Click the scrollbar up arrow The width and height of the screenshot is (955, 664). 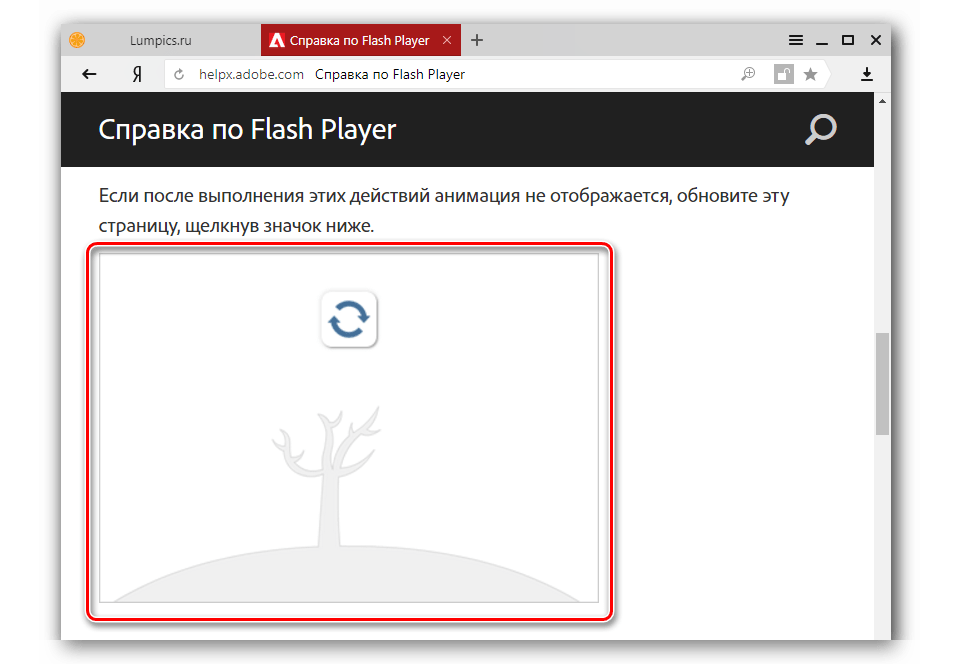(x=882, y=101)
